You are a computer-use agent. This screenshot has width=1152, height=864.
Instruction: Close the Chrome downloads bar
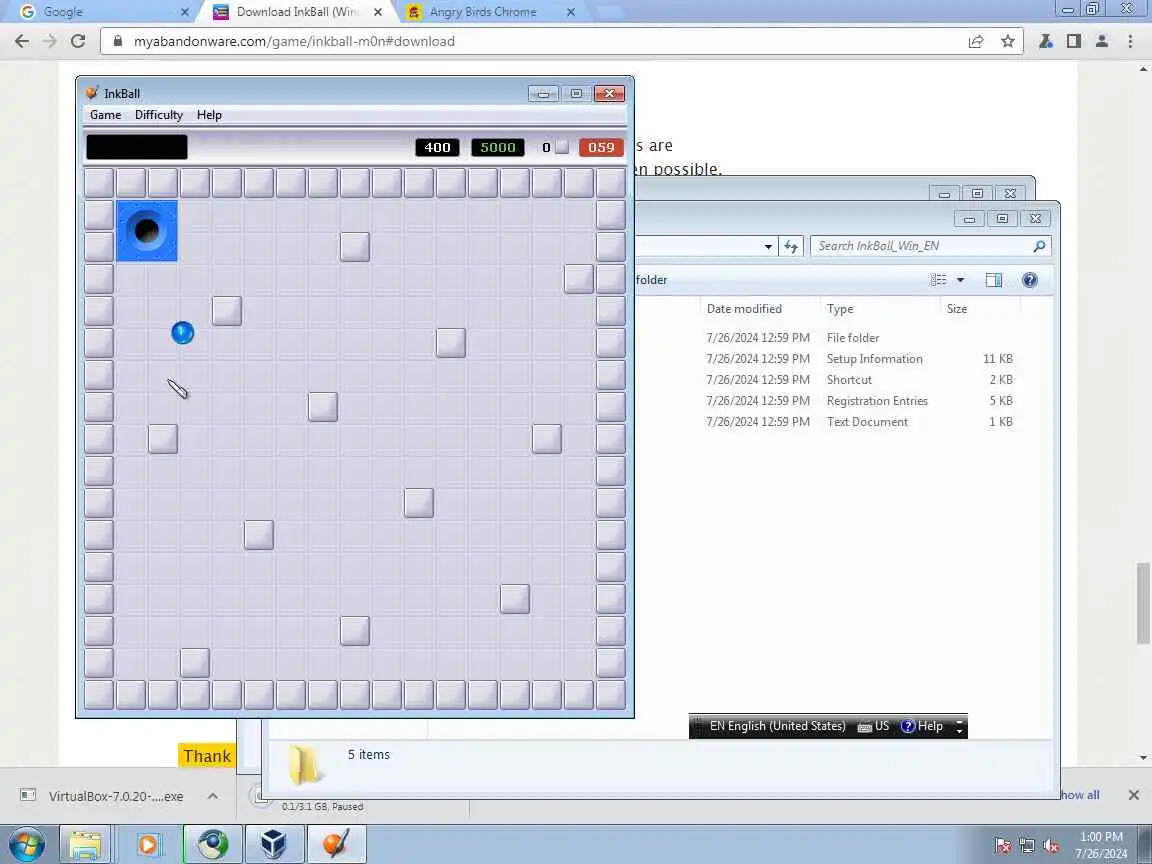[x=1134, y=795]
